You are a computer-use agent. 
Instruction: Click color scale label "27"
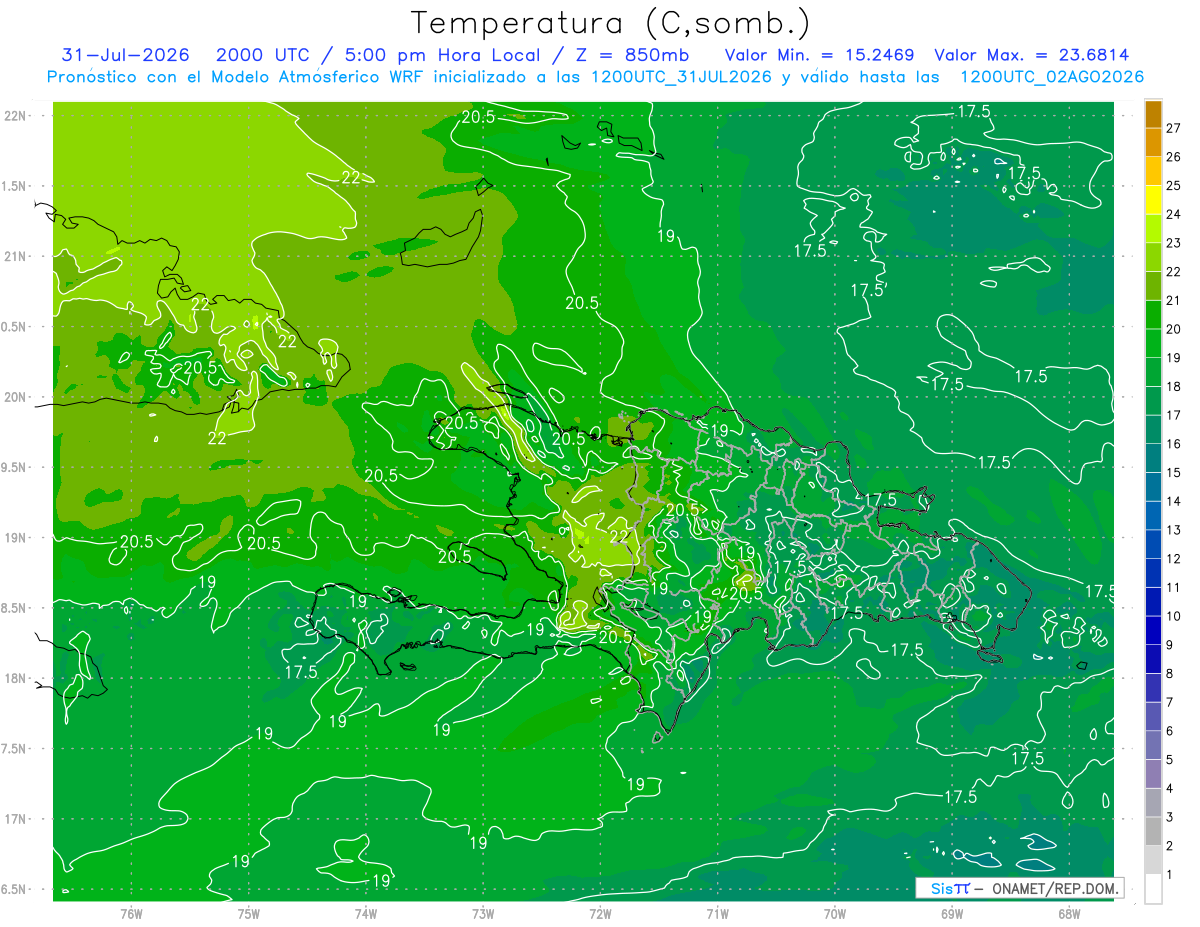[x=1174, y=128]
